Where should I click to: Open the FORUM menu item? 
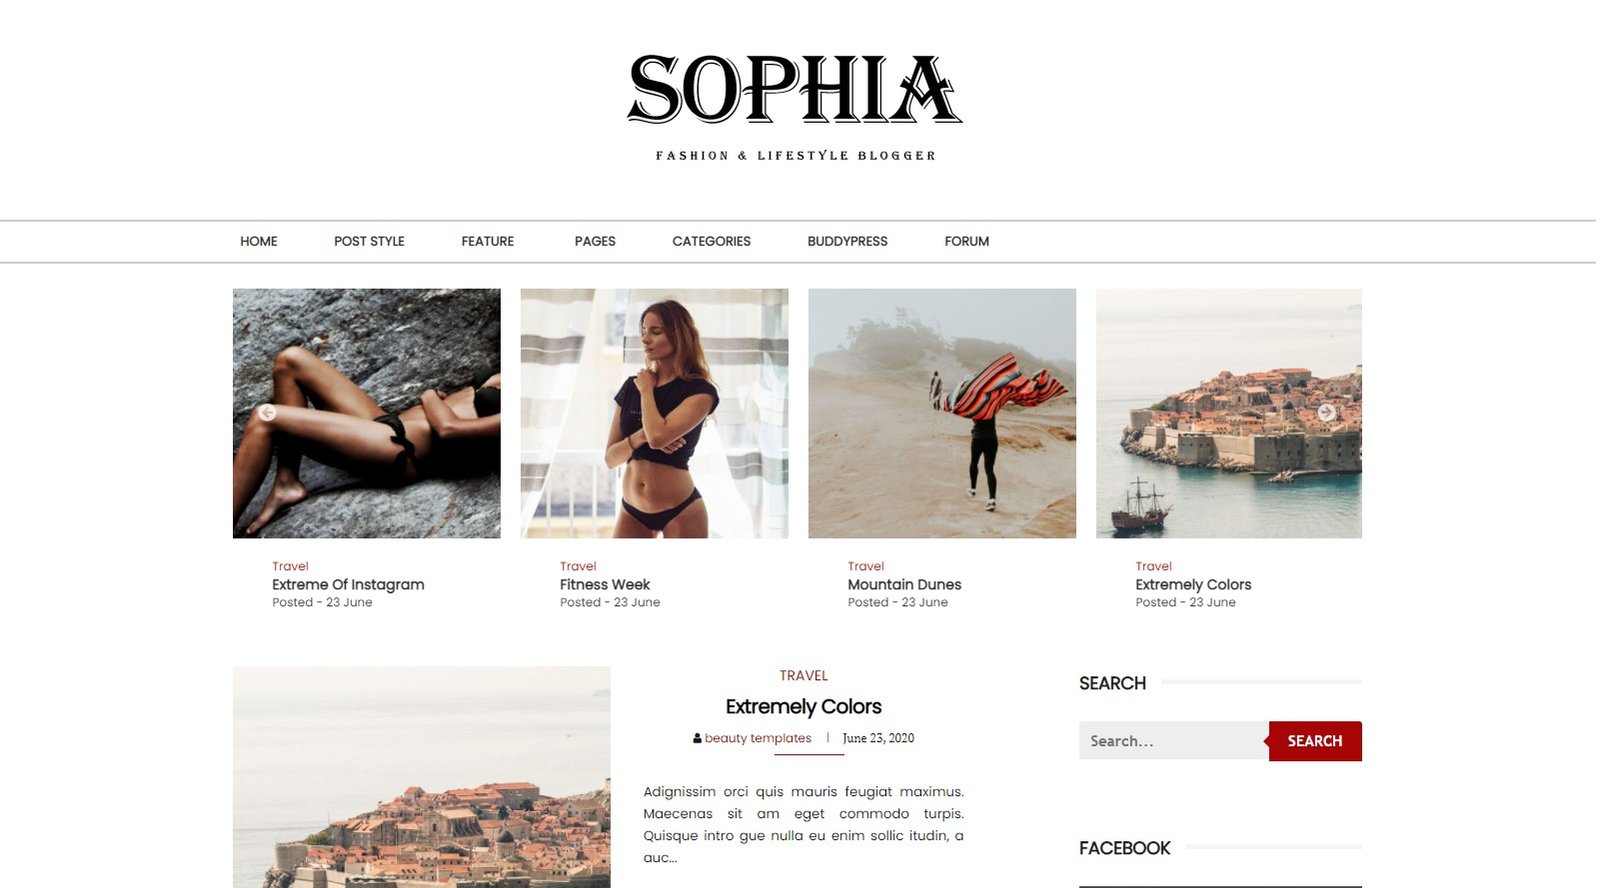967,242
